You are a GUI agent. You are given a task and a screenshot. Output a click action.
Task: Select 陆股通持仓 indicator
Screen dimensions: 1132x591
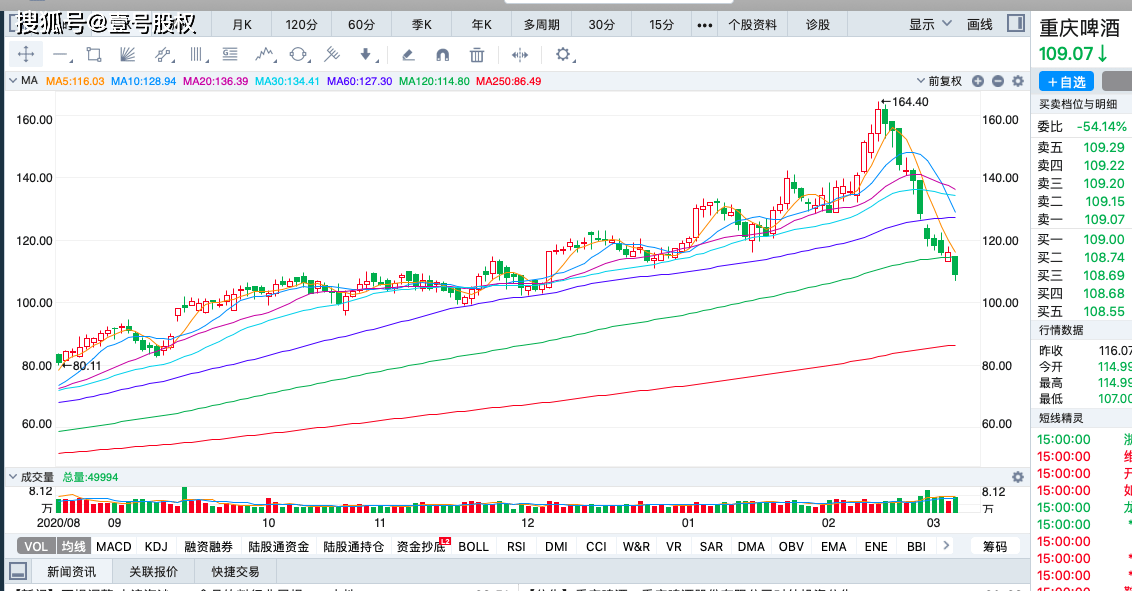354,546
